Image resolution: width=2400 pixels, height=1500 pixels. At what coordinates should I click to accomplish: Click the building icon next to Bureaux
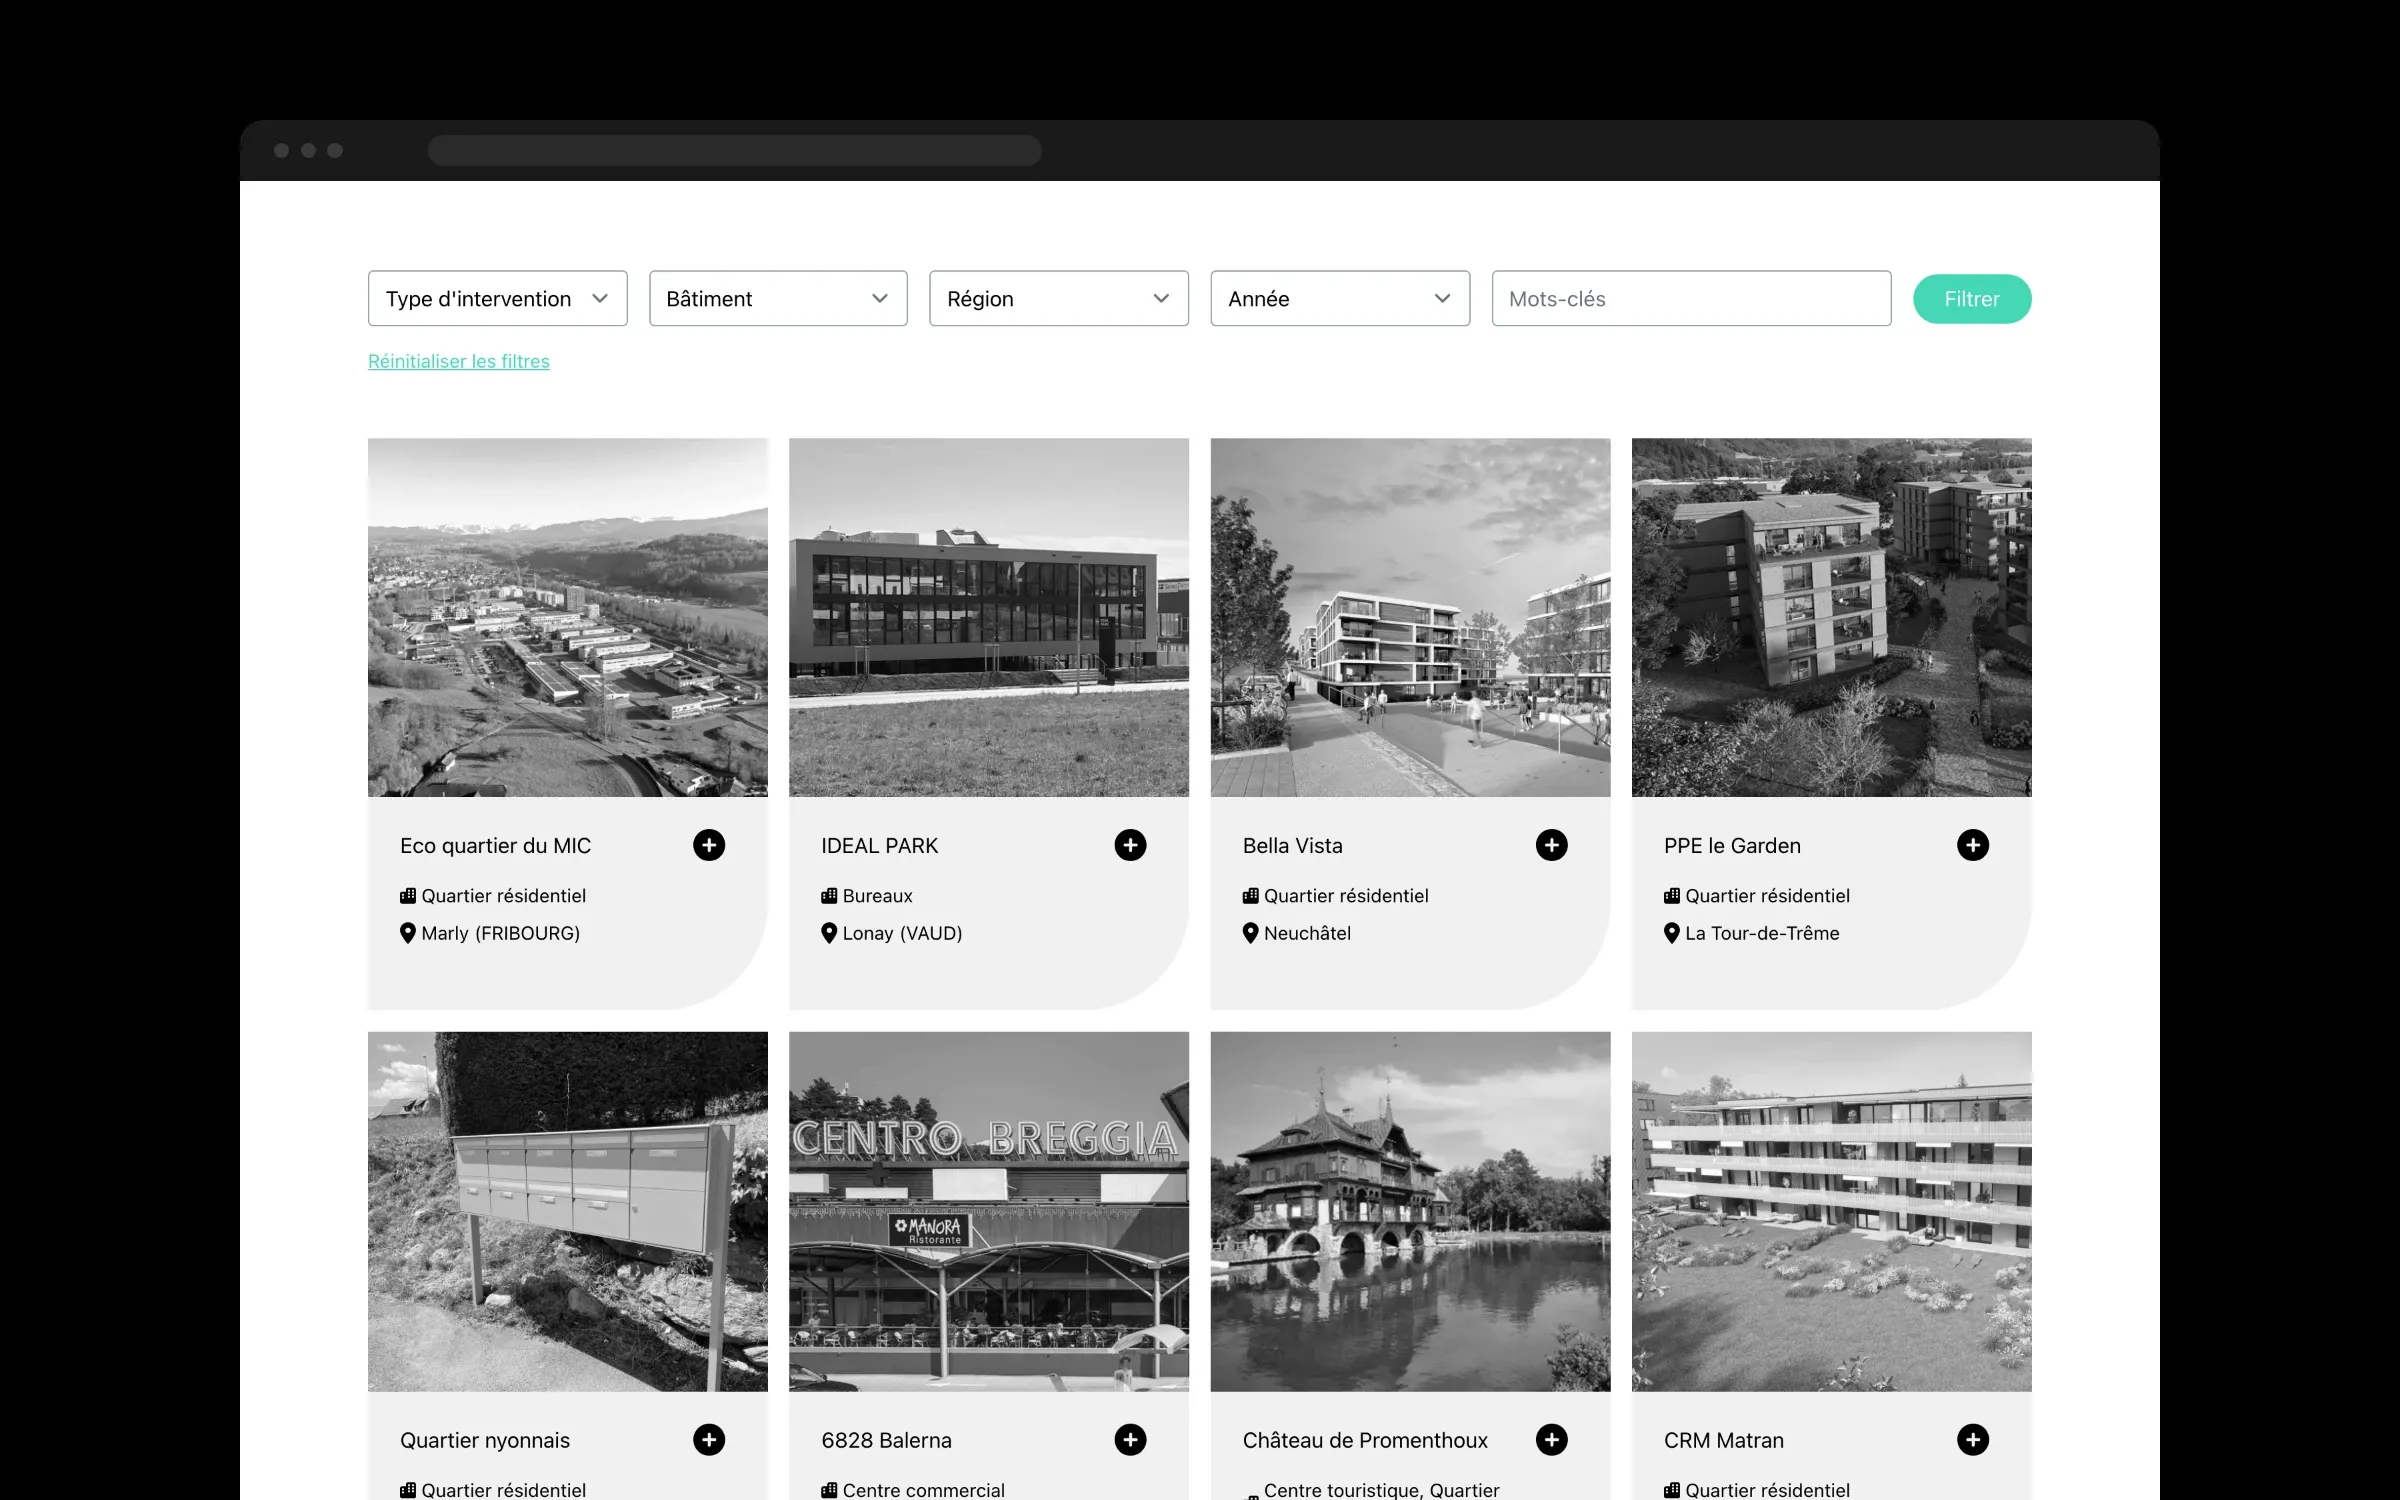[x=829, y=896]
